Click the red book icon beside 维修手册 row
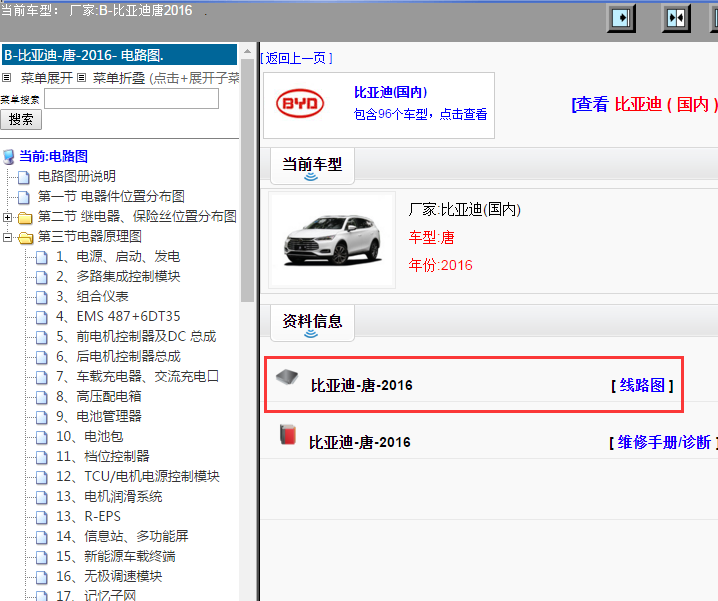718x601 pixels. tap(288, 434)
